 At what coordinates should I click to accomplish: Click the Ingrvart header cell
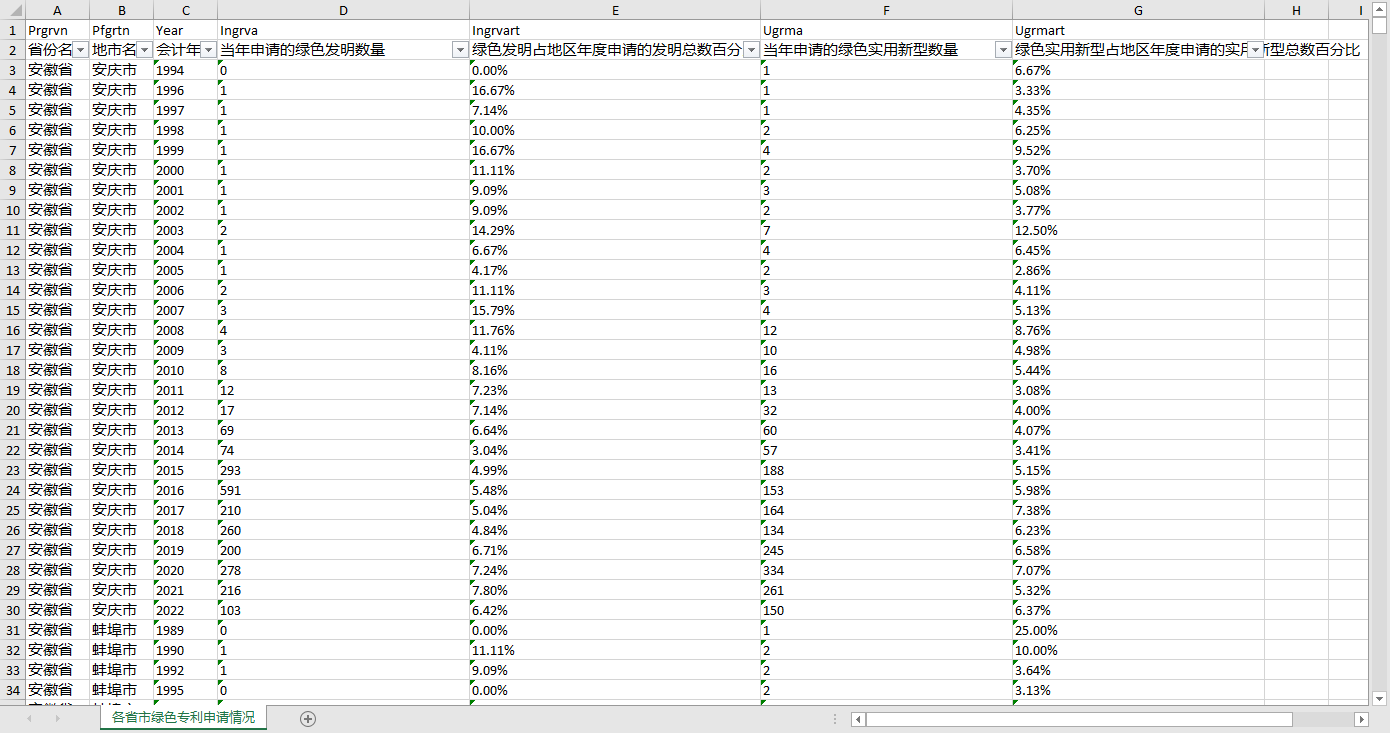point(615,30)
